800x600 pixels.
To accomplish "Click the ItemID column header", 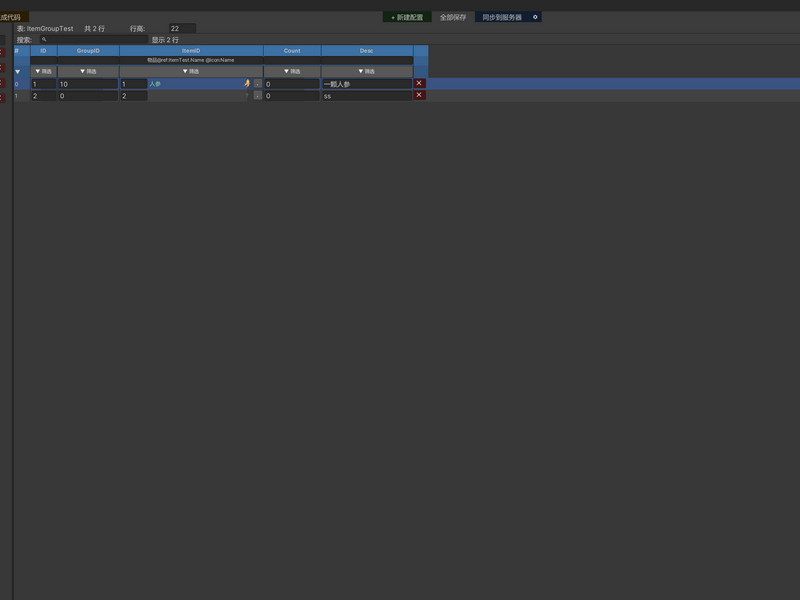I will (191, 51).
